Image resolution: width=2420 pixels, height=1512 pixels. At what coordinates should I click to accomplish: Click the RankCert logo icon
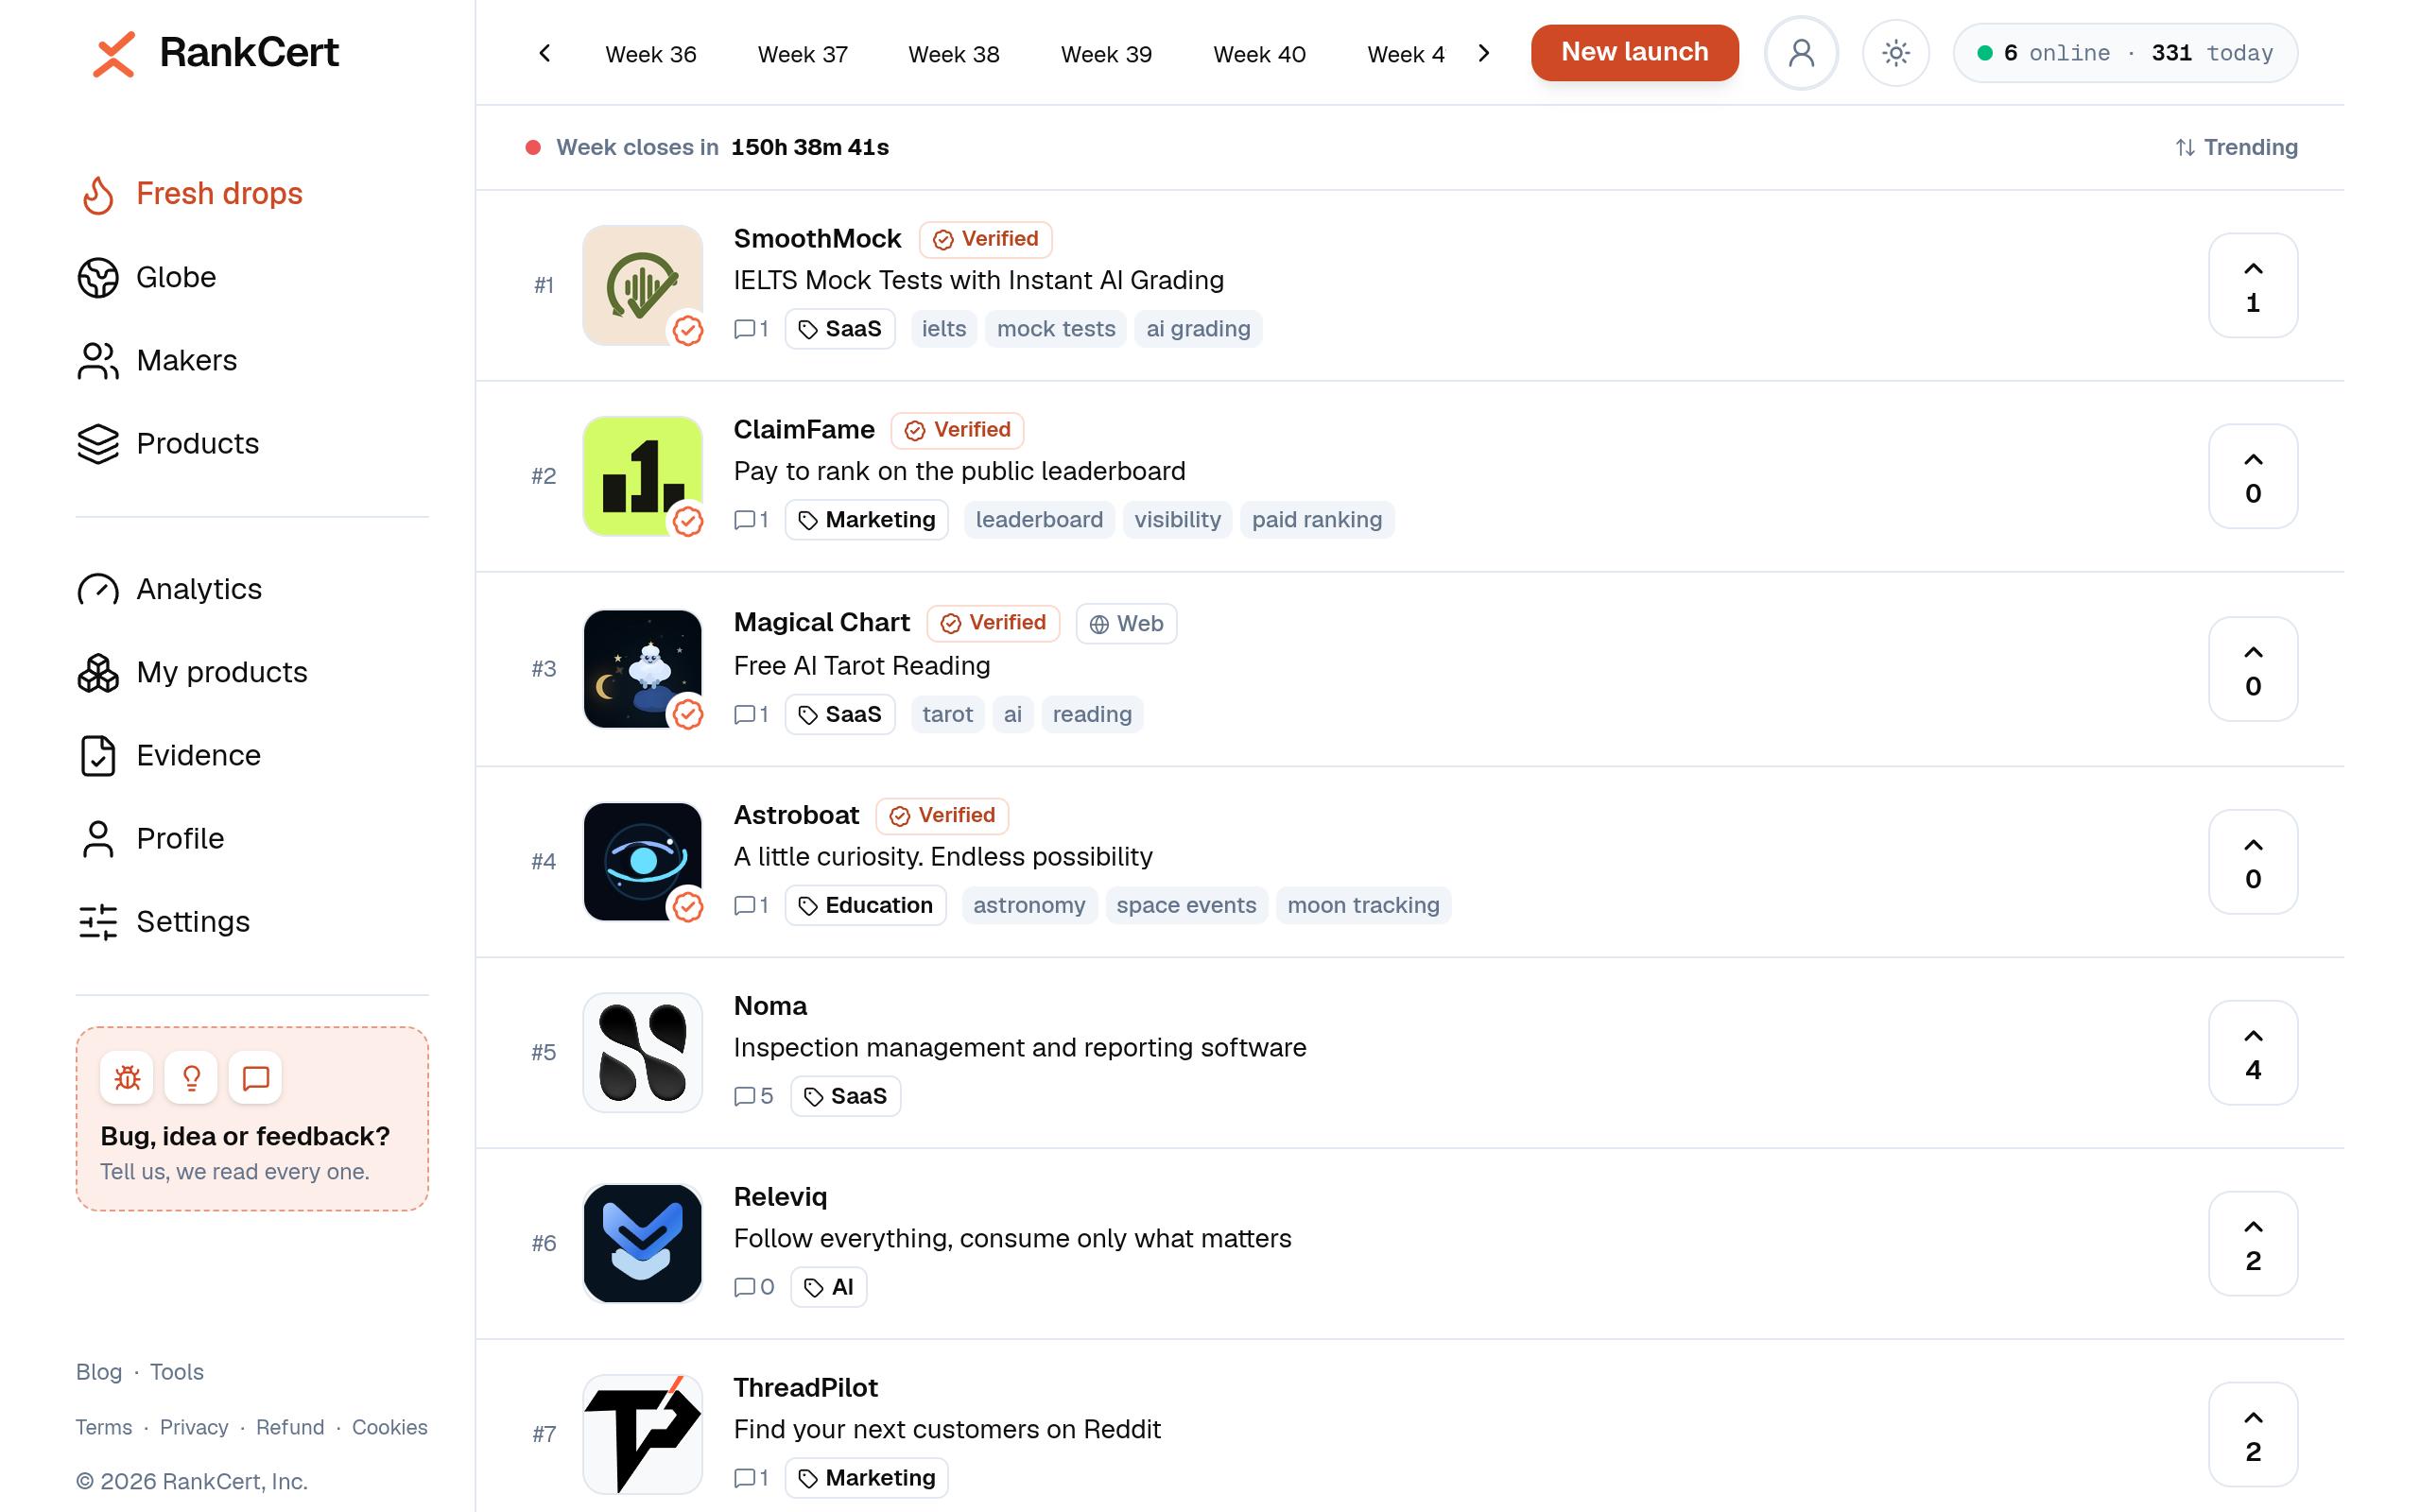click(114, 54)
